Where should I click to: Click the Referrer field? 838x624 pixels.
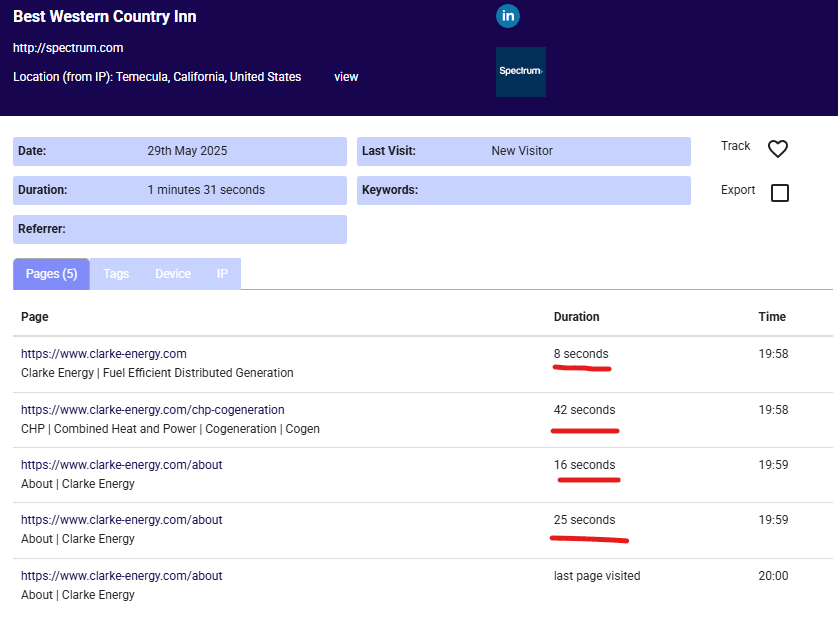click(x=180, y=229)
